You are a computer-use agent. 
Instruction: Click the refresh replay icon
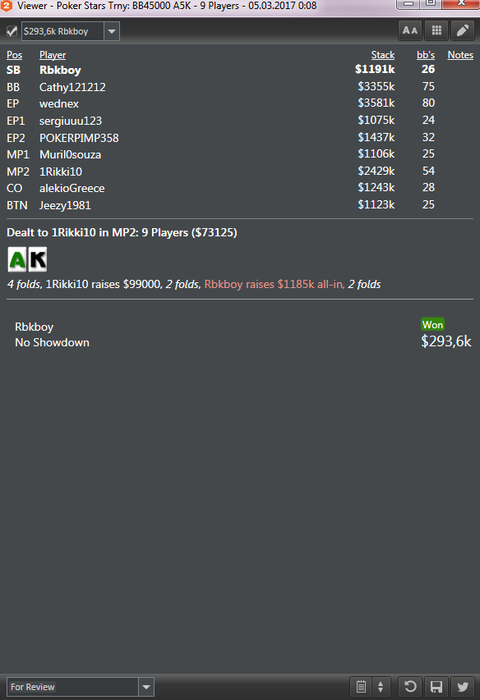(410, 687)
